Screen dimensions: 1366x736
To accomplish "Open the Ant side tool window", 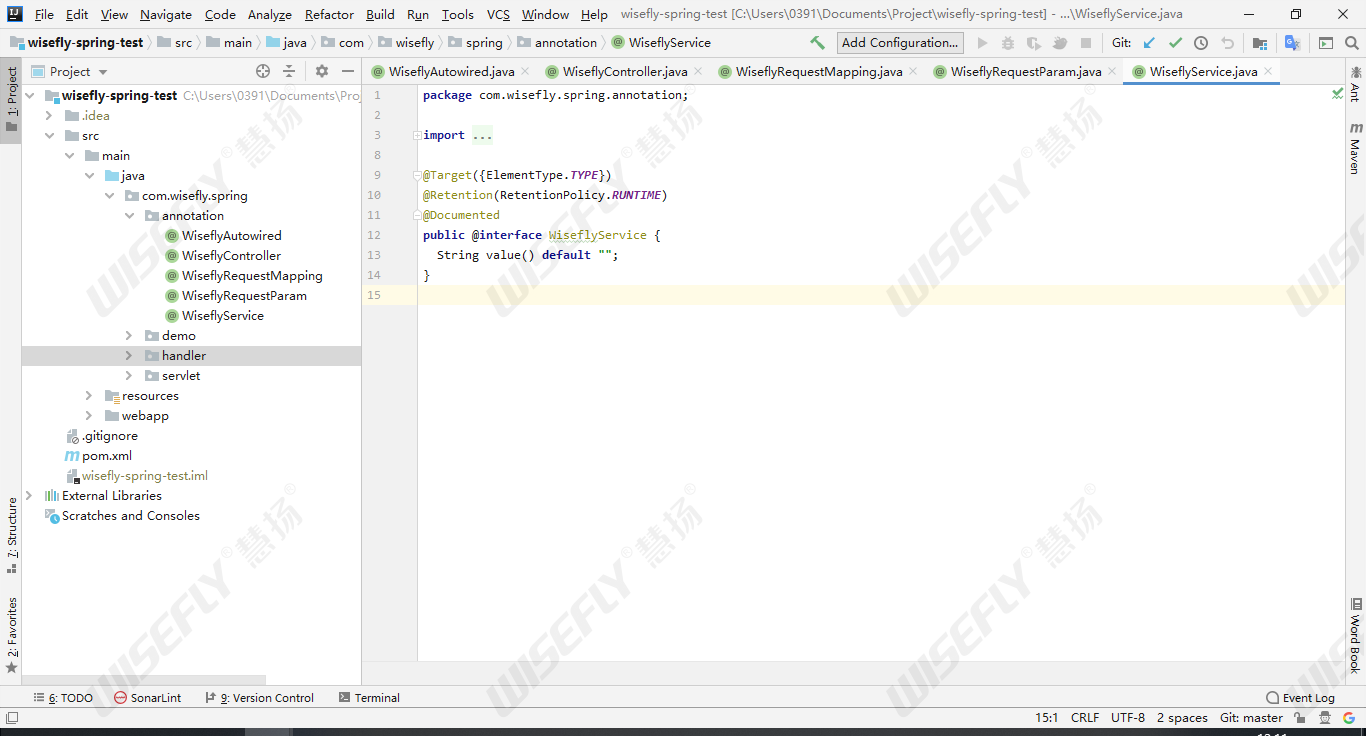I will tap(1356, 84).
